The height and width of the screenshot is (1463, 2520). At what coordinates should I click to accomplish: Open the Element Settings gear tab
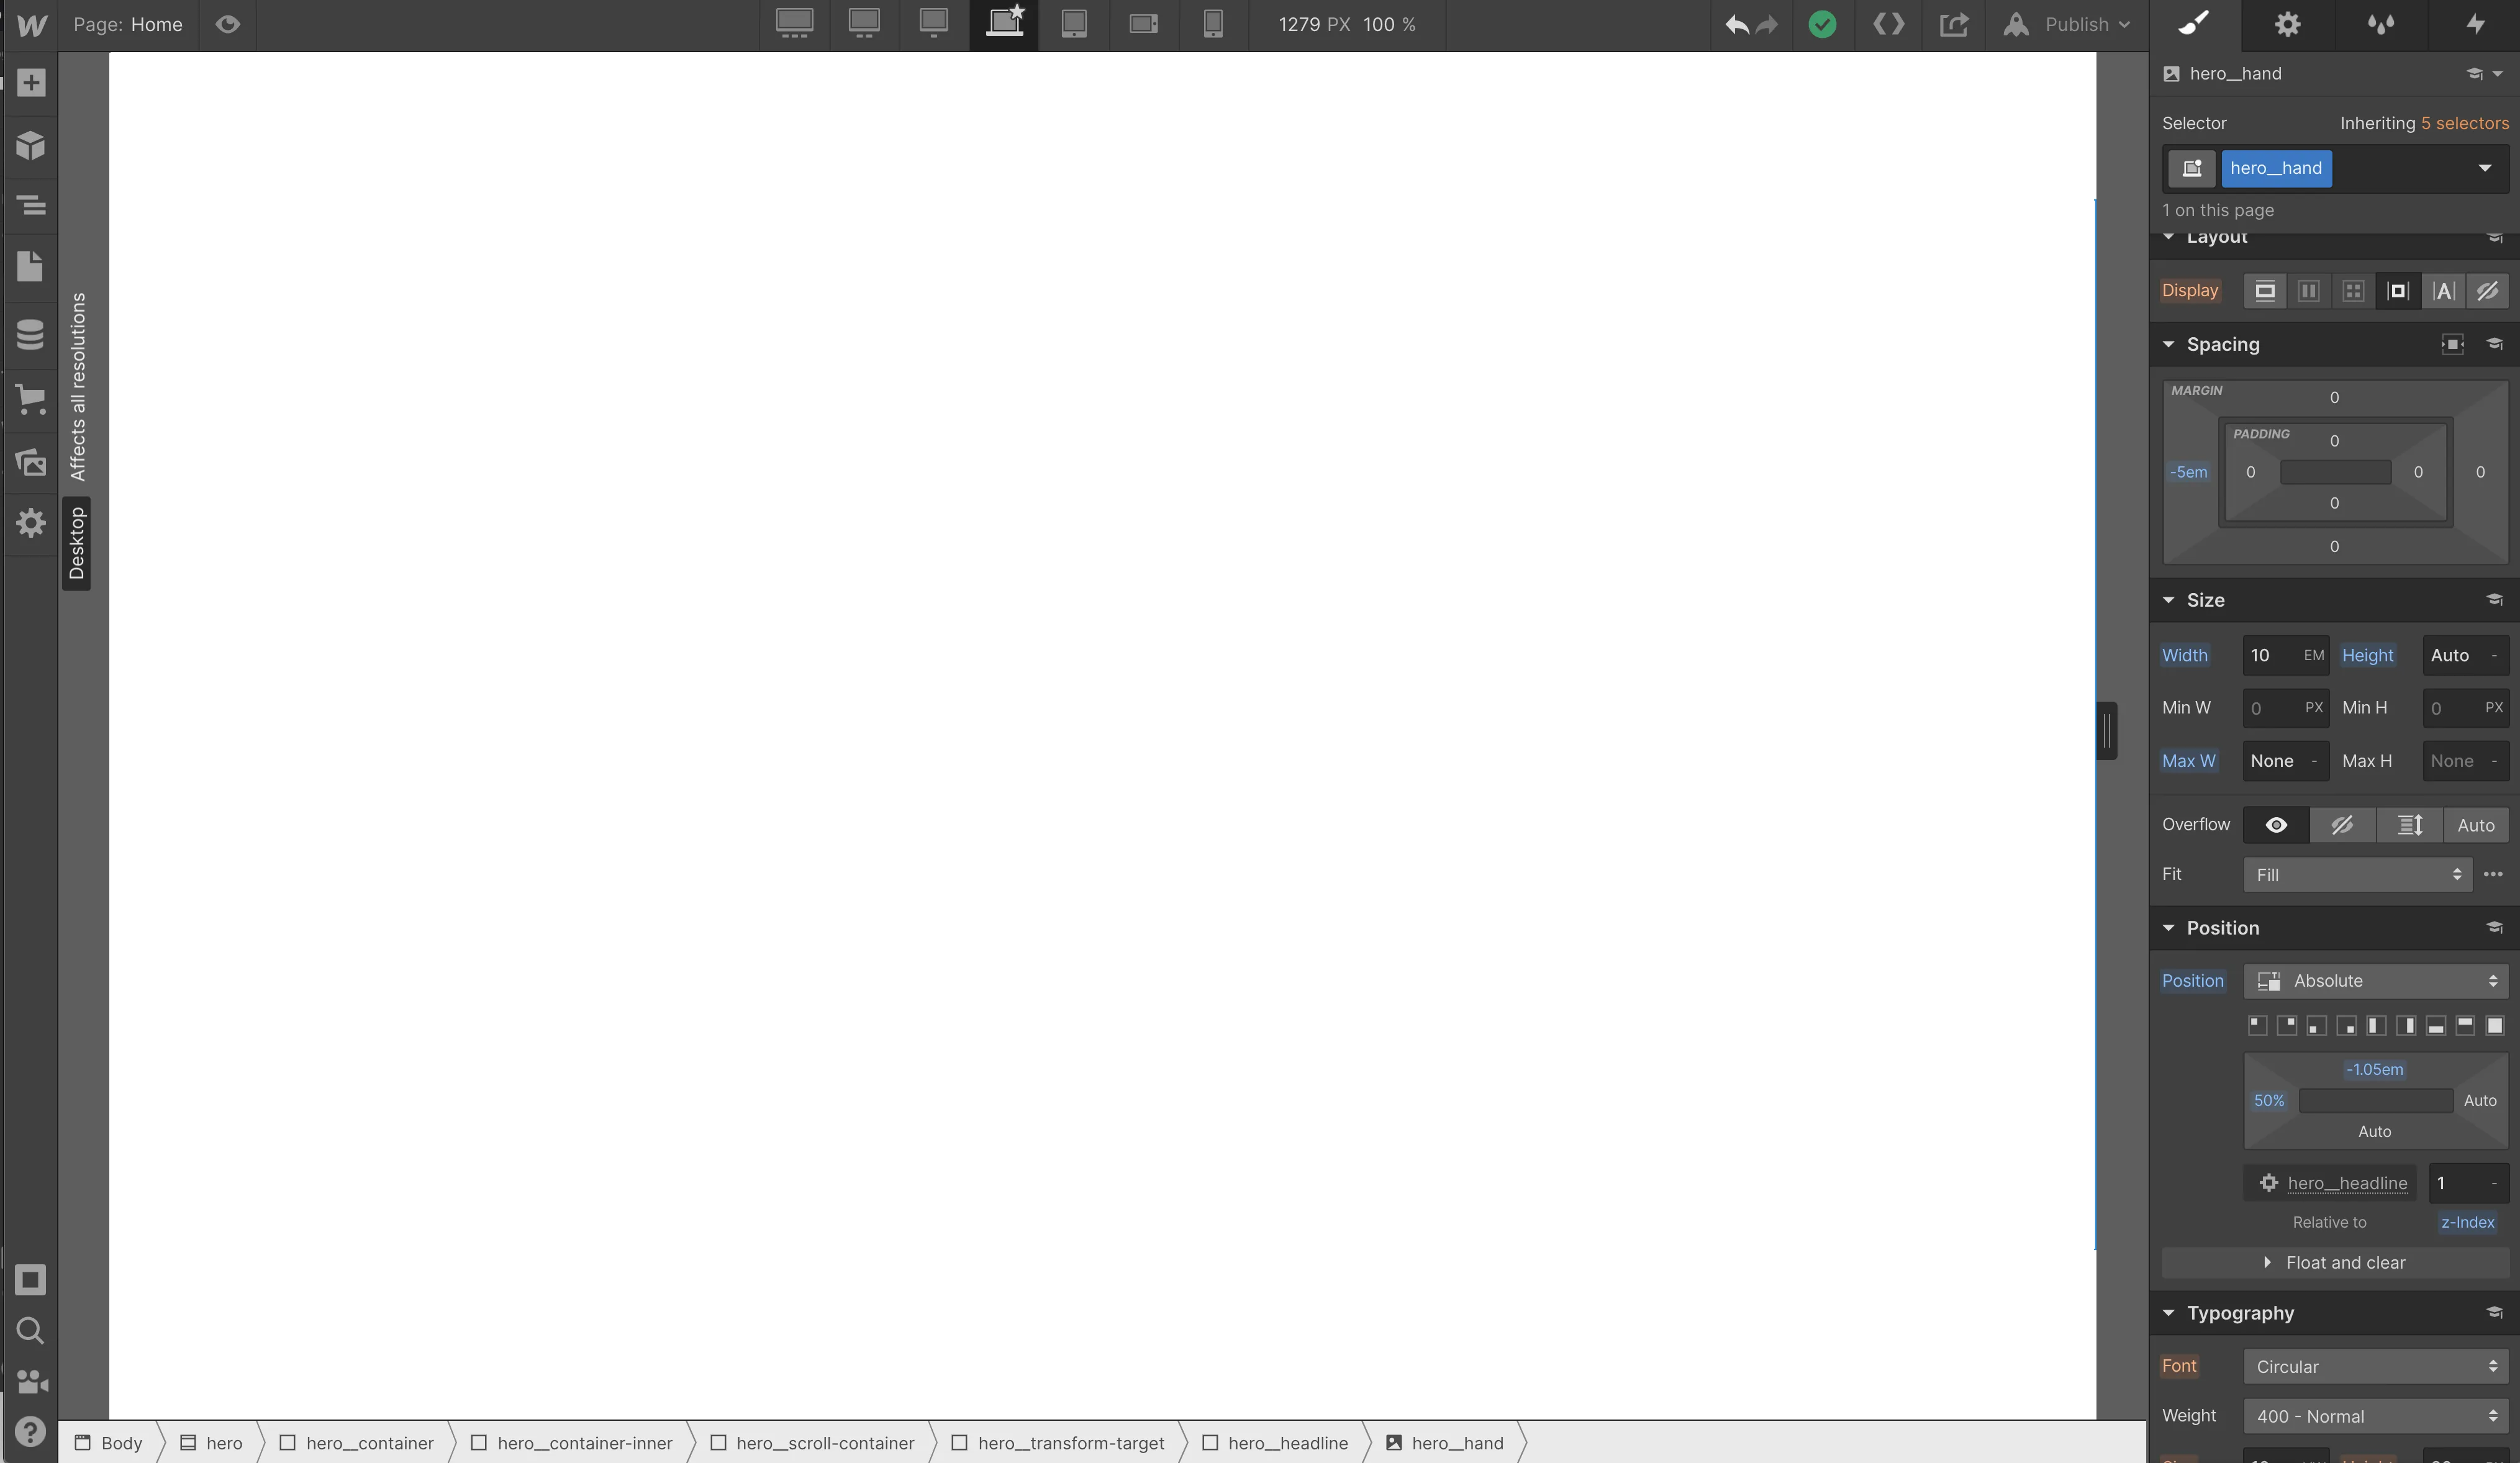coord(2287,24)
